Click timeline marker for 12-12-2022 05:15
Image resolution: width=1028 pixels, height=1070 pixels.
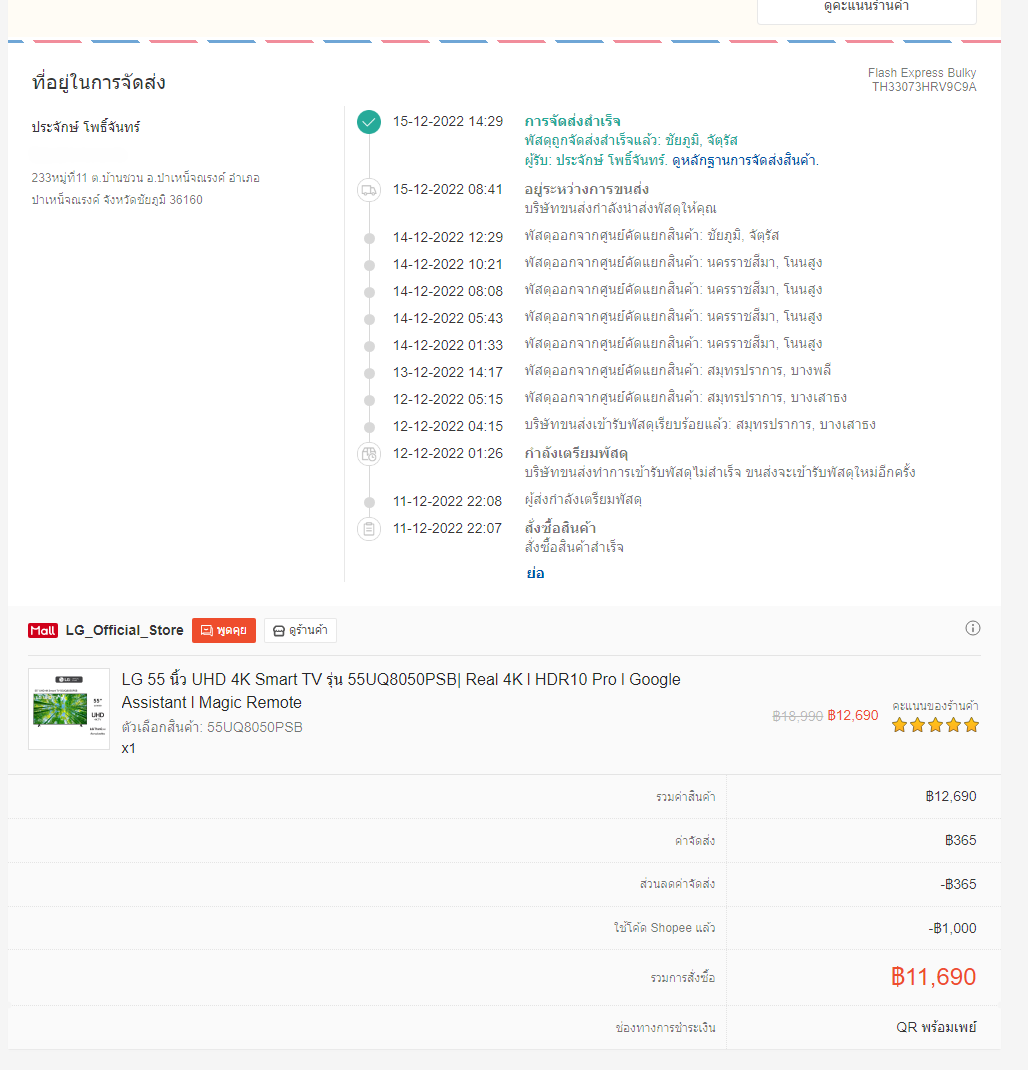[369, 401]
